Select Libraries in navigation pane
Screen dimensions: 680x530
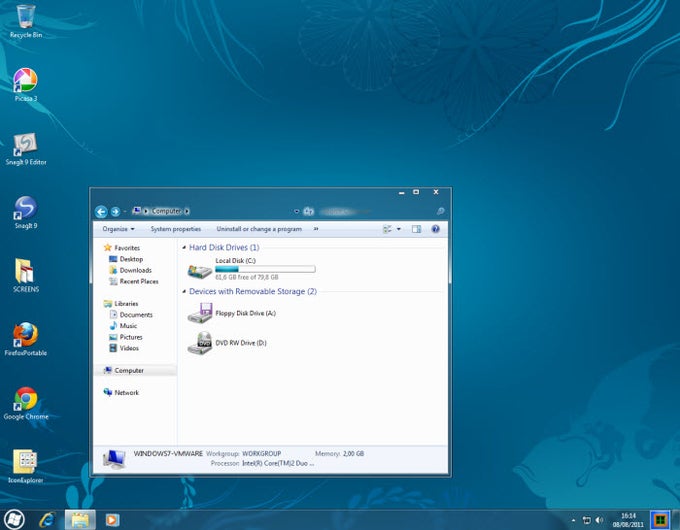126,304
